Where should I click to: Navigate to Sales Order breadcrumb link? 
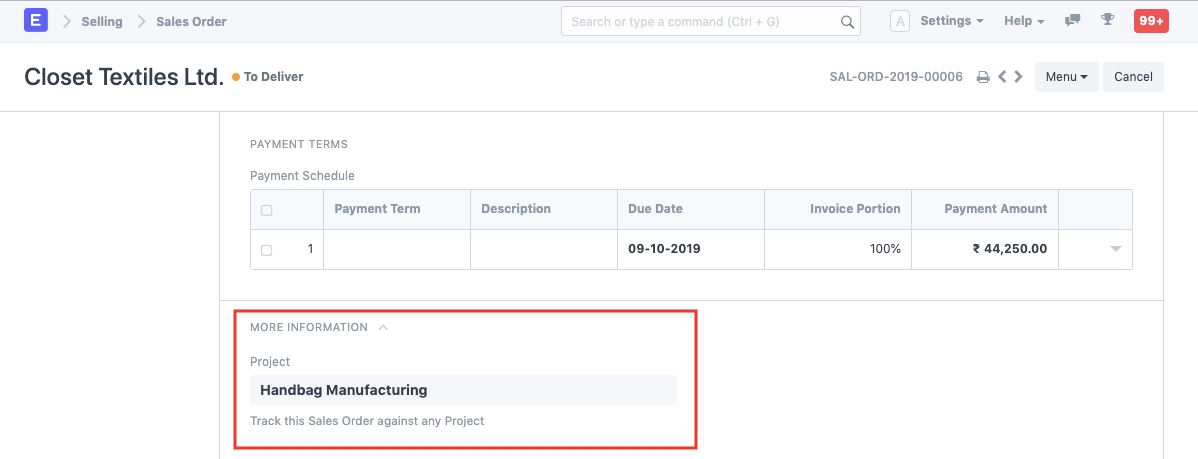[x=191, y=21]
